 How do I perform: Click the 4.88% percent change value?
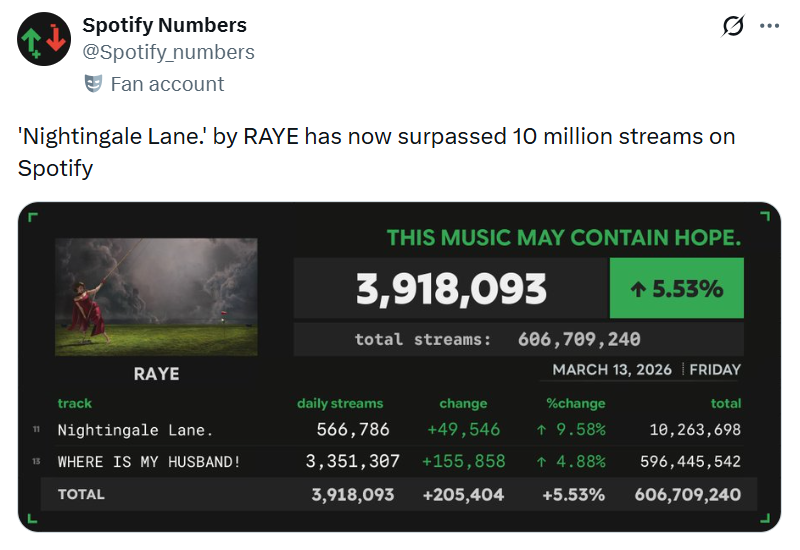point(571,461)
